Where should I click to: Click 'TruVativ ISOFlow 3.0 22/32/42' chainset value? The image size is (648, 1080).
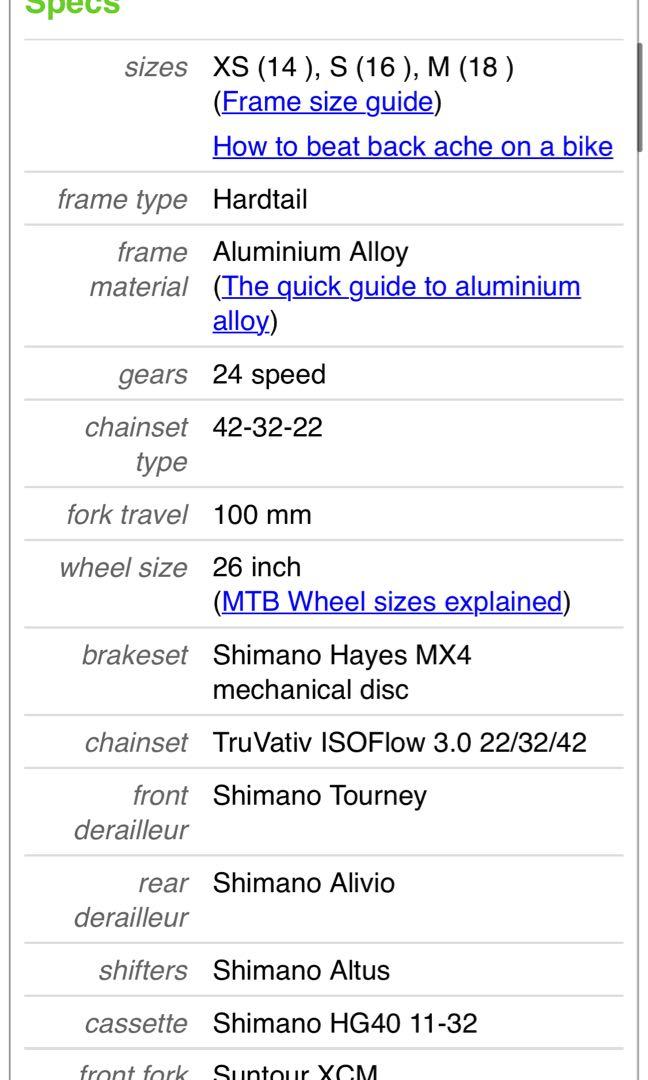pos(400,742)
